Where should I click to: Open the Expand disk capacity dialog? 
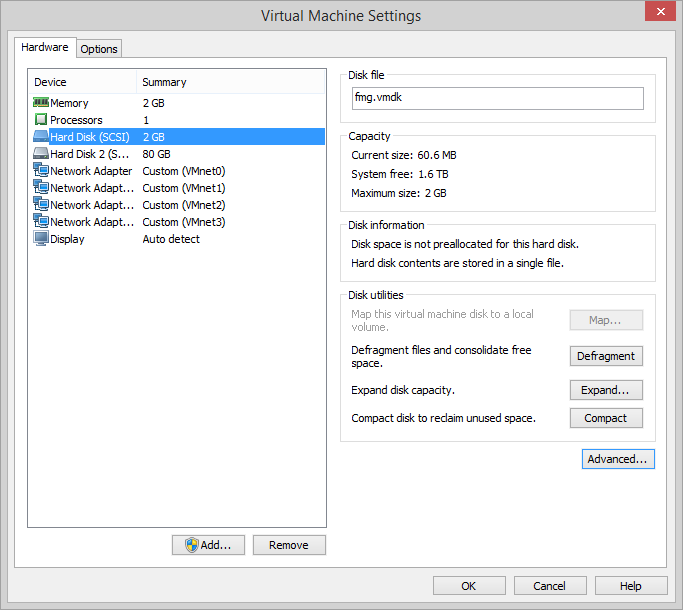[606, 390]
